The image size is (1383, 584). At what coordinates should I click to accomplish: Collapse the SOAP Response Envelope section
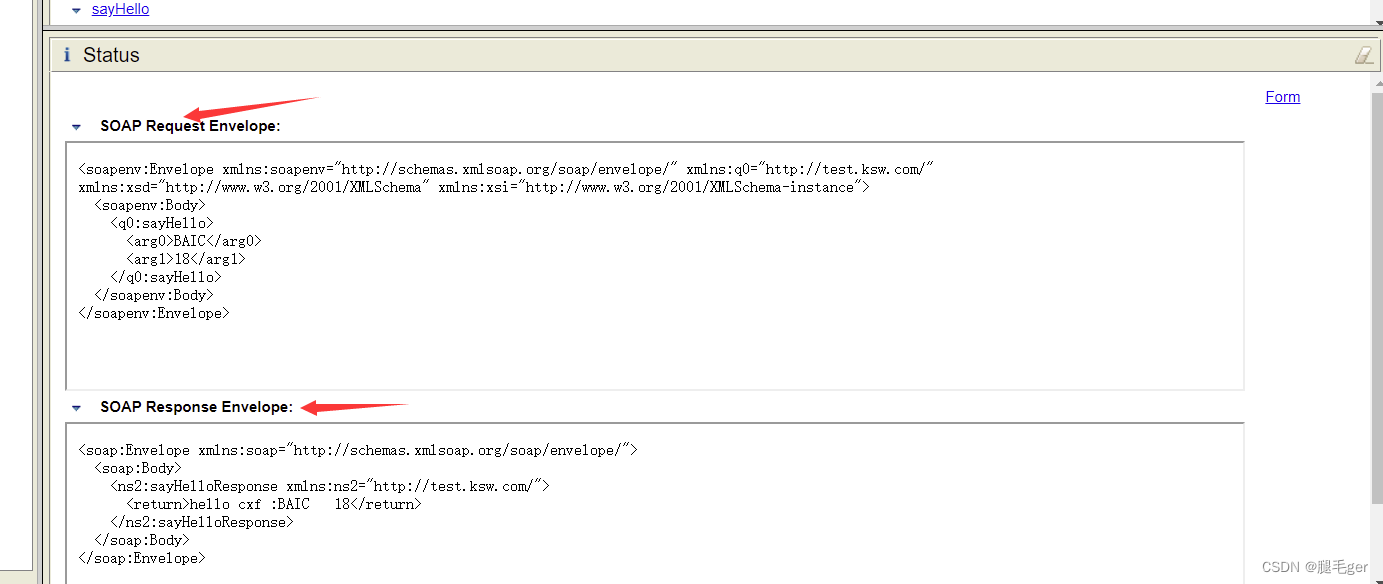pos(76,407)
